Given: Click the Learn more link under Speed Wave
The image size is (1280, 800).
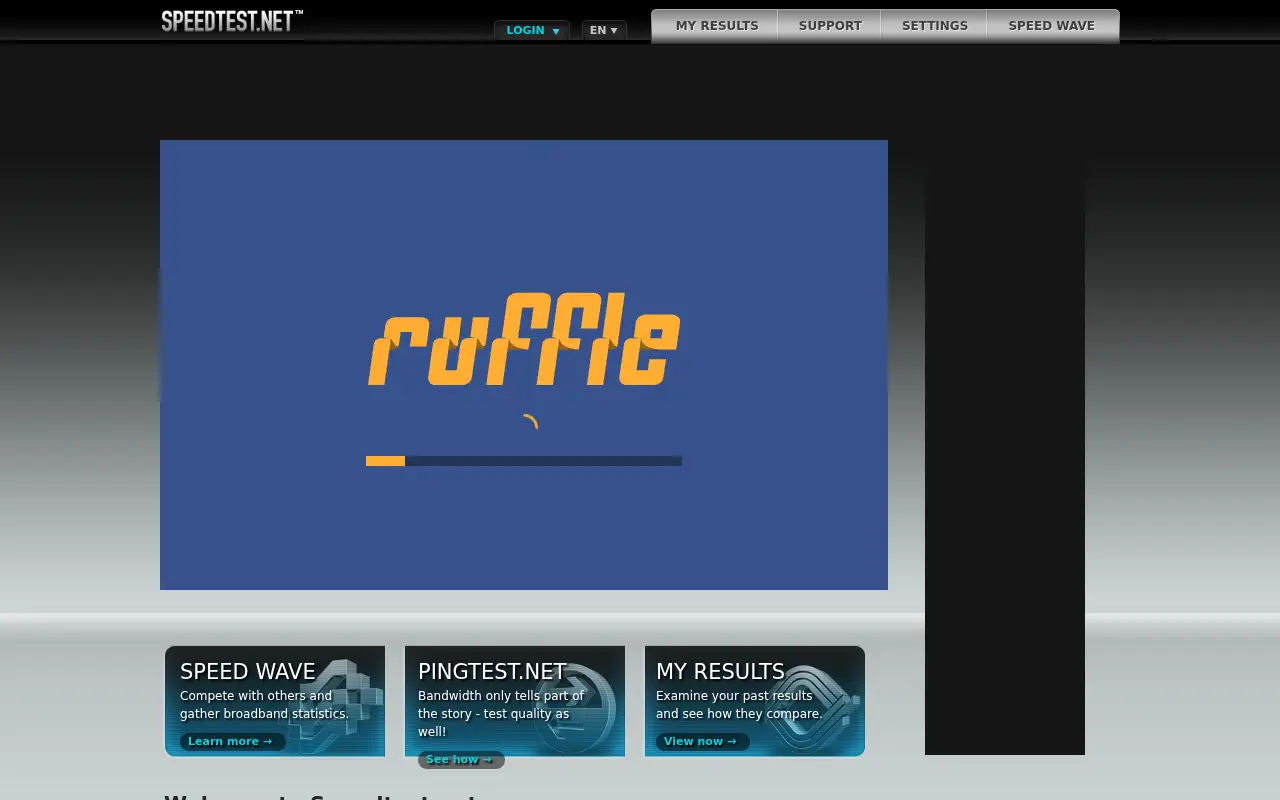Looking at the screenshot, I should click(x=232, y=741).
